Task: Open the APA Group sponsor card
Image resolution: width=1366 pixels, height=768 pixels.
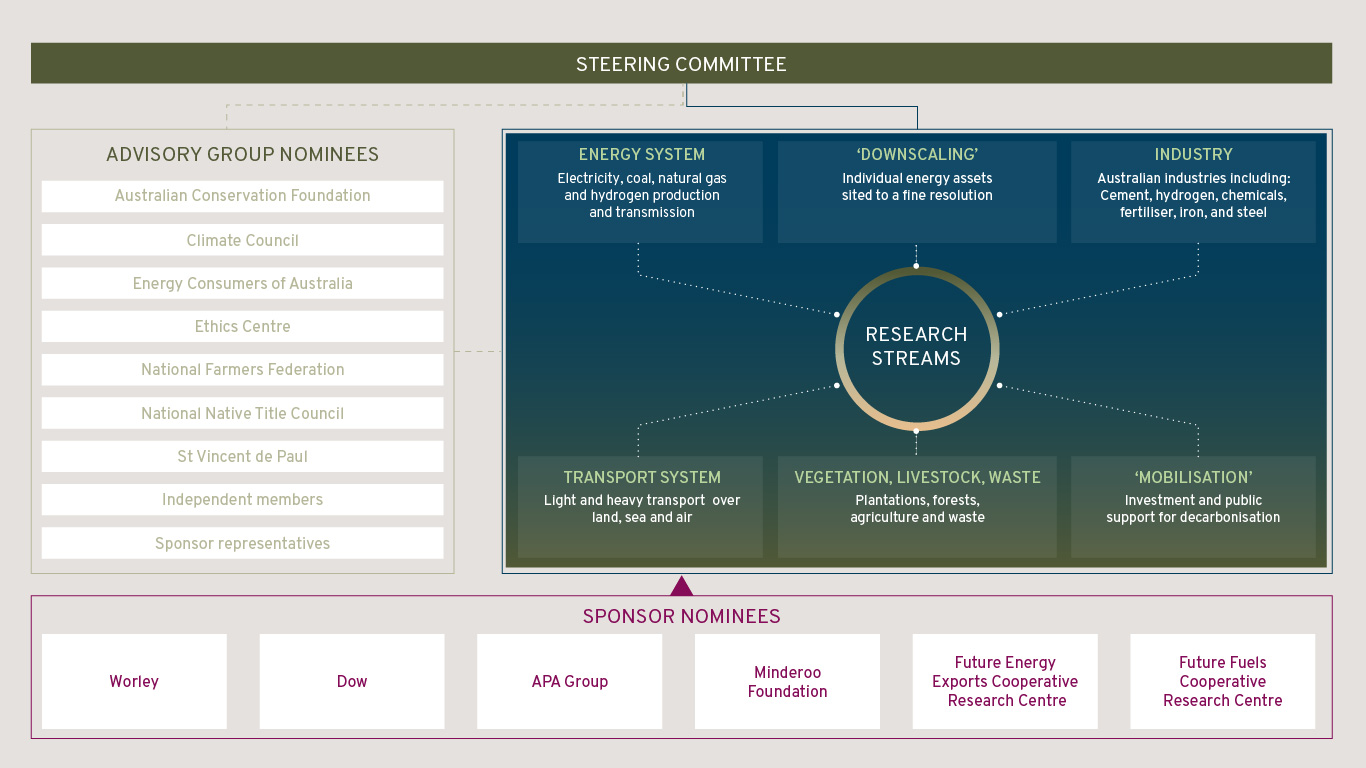Action: tap(570, 681)
